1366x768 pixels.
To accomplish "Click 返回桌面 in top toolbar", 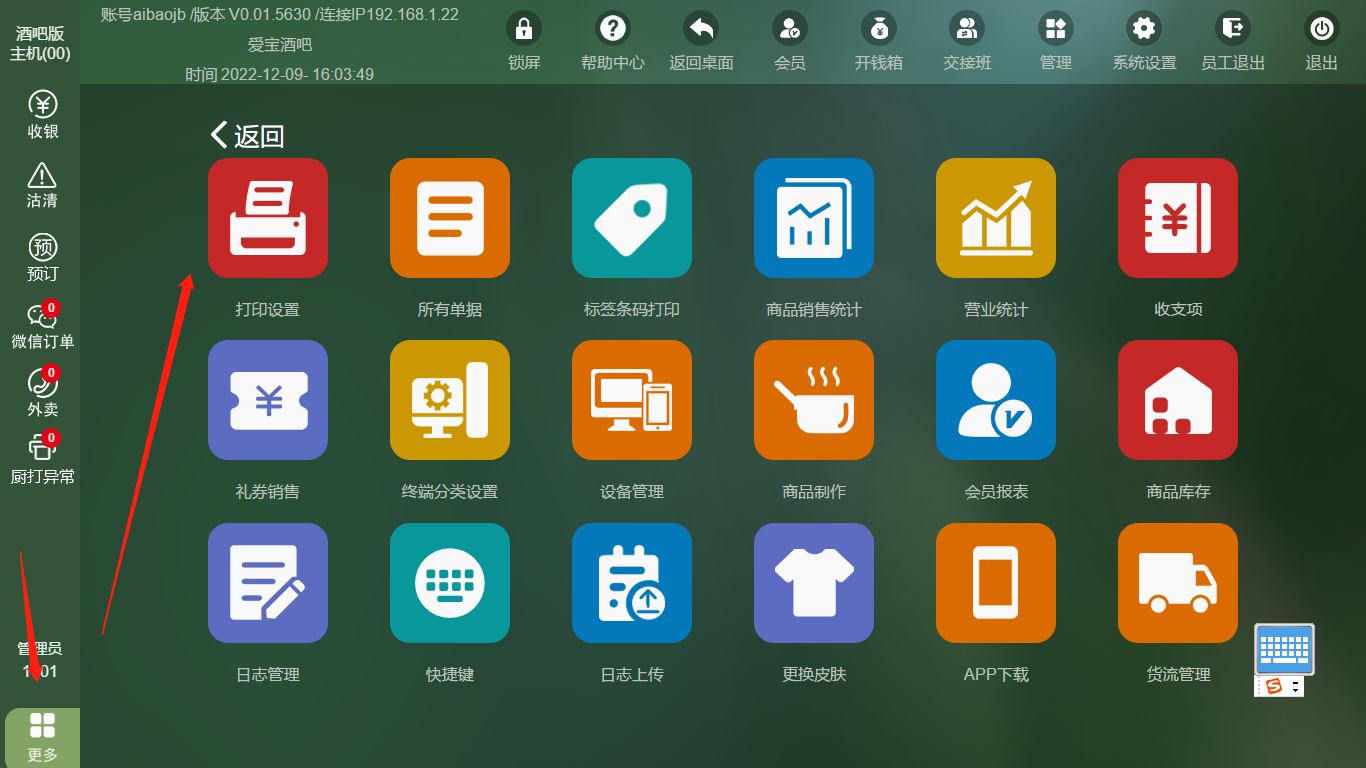I will tap(701, 41).
